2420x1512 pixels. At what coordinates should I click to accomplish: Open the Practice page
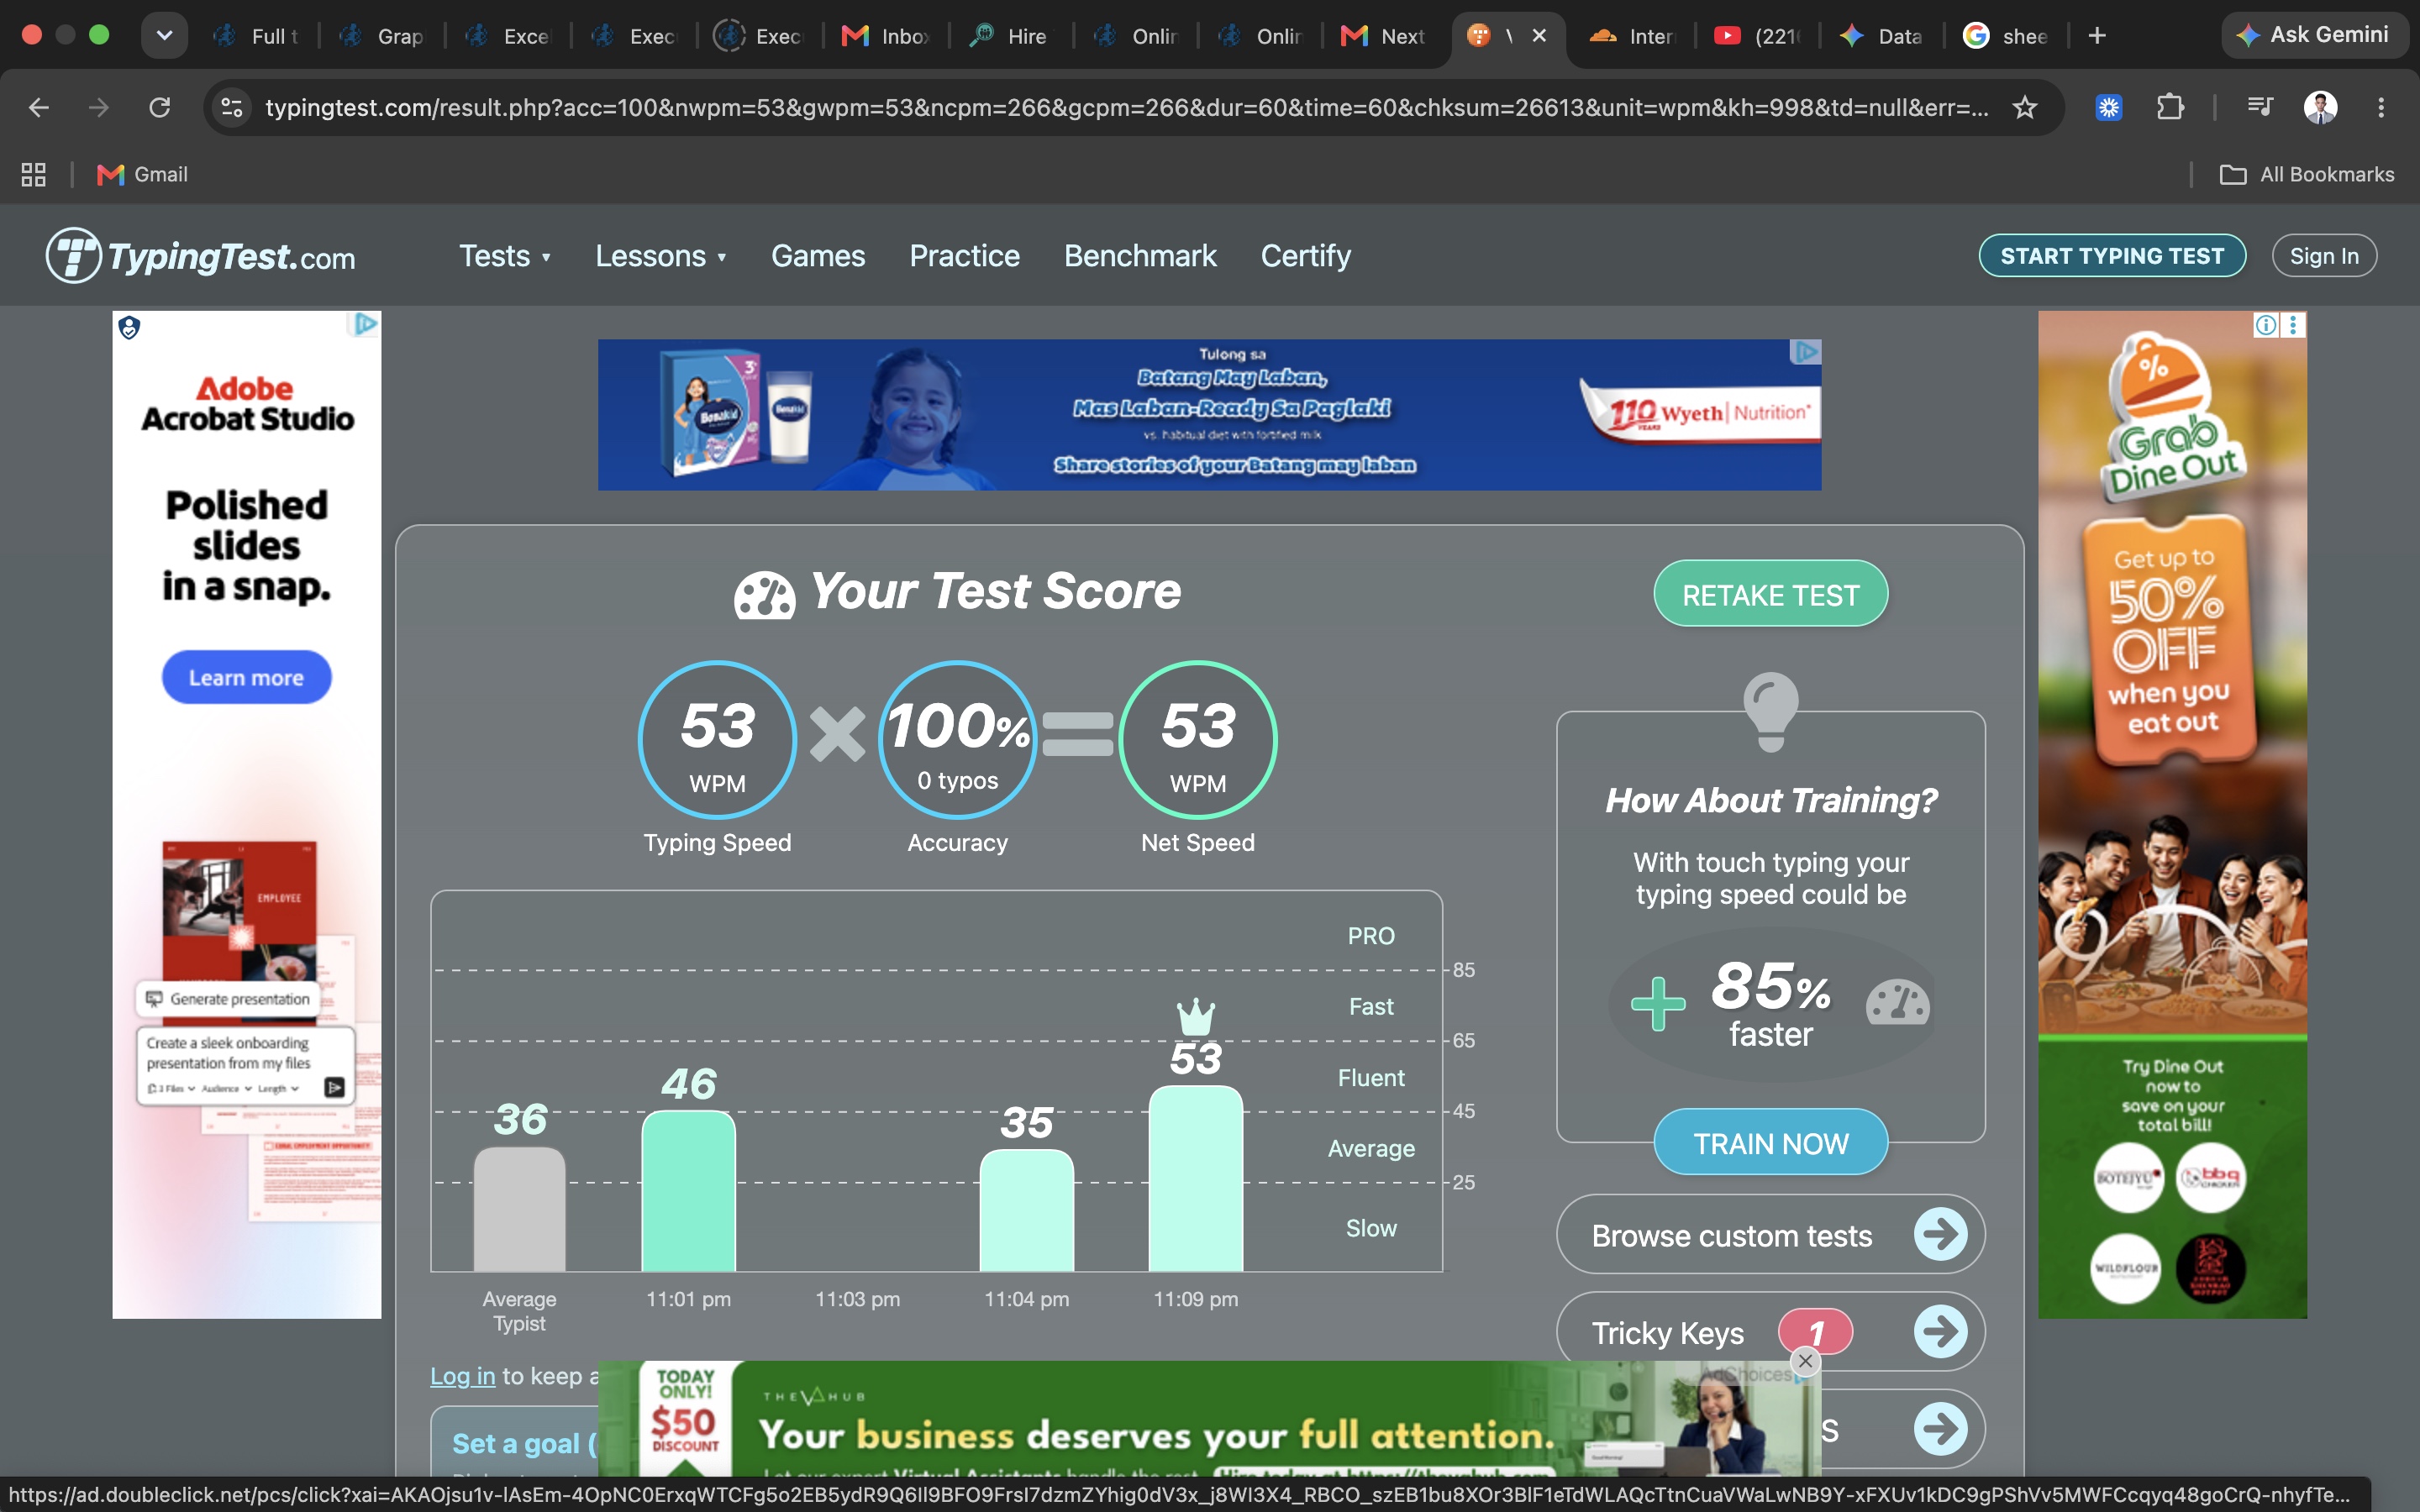coord(964,256)
